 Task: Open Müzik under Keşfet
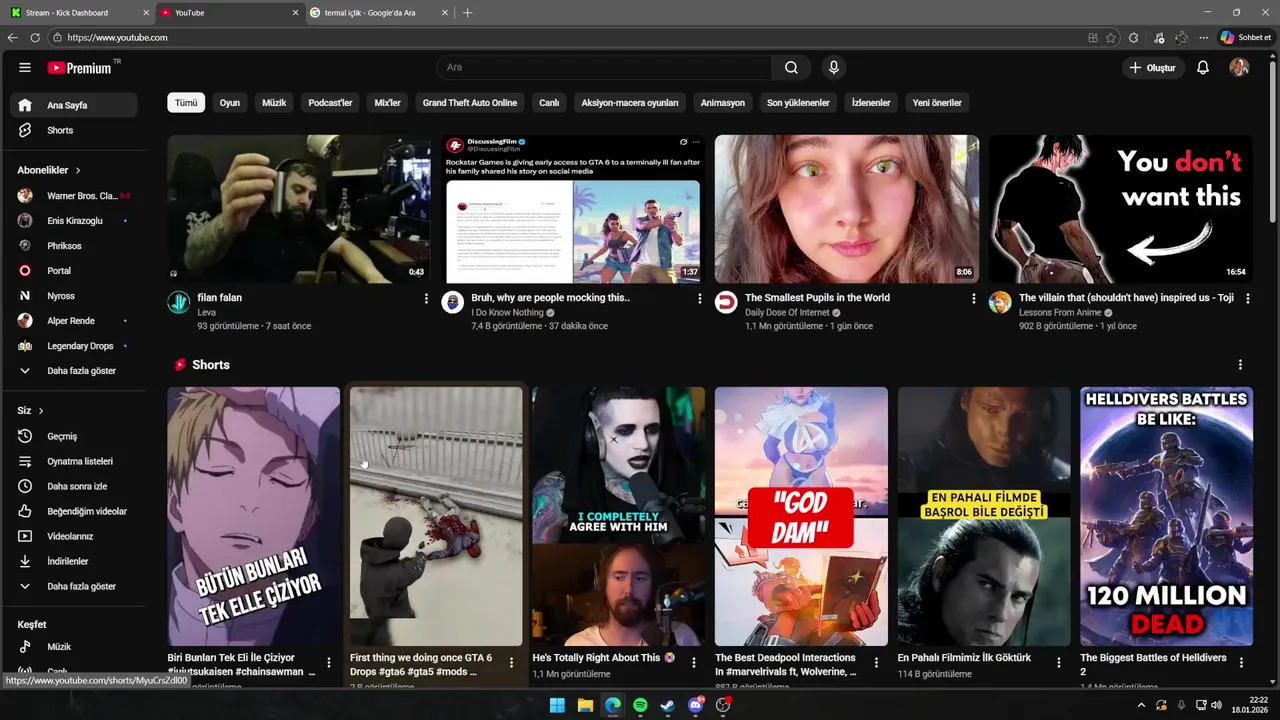[74, 647]
